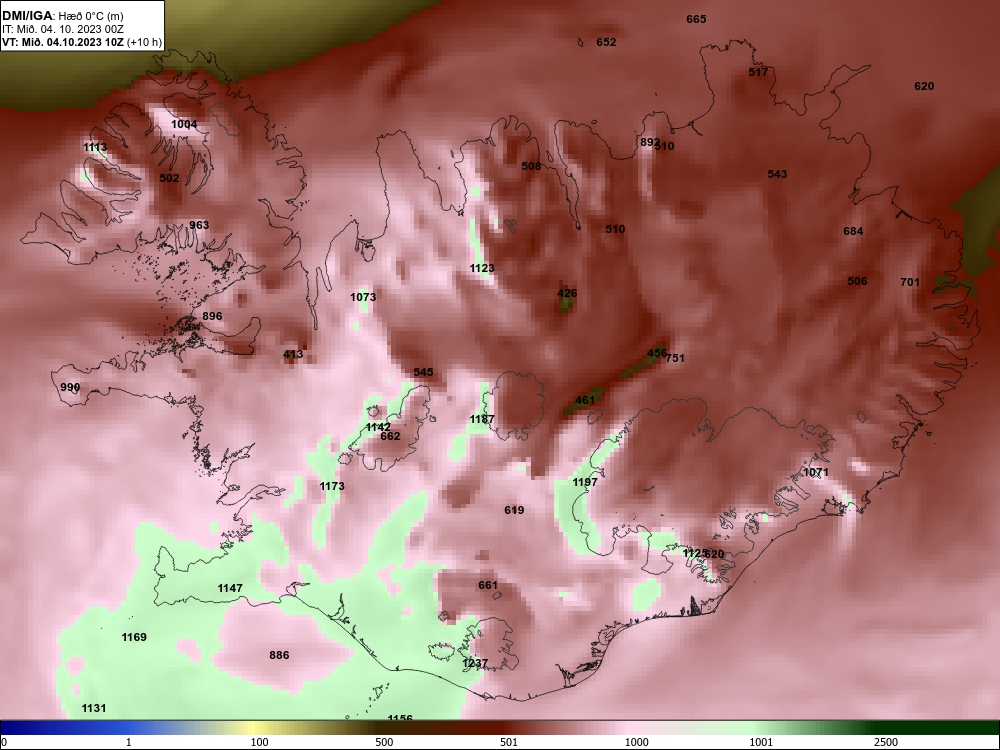Click the 1147 value on Reykjanes

pyautogui.click(x=230, y=588)
